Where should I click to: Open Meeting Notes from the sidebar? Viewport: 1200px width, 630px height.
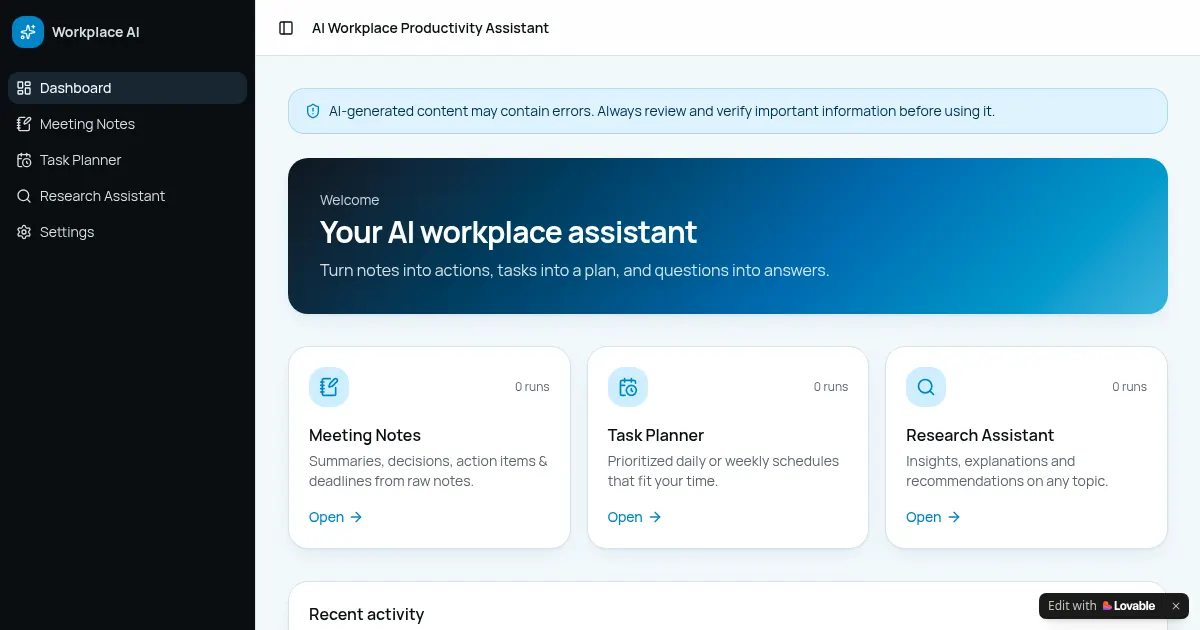pyautogui.click(x=127, y=124)
